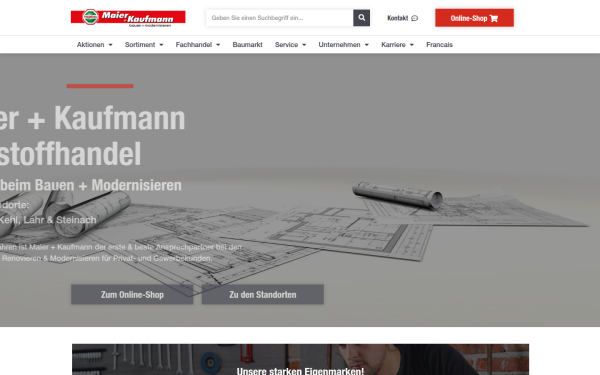Click the 'Kehl, Lahr & Steinach' text
600x375 pixels.
pyautogui.click(x=48, y=220)
